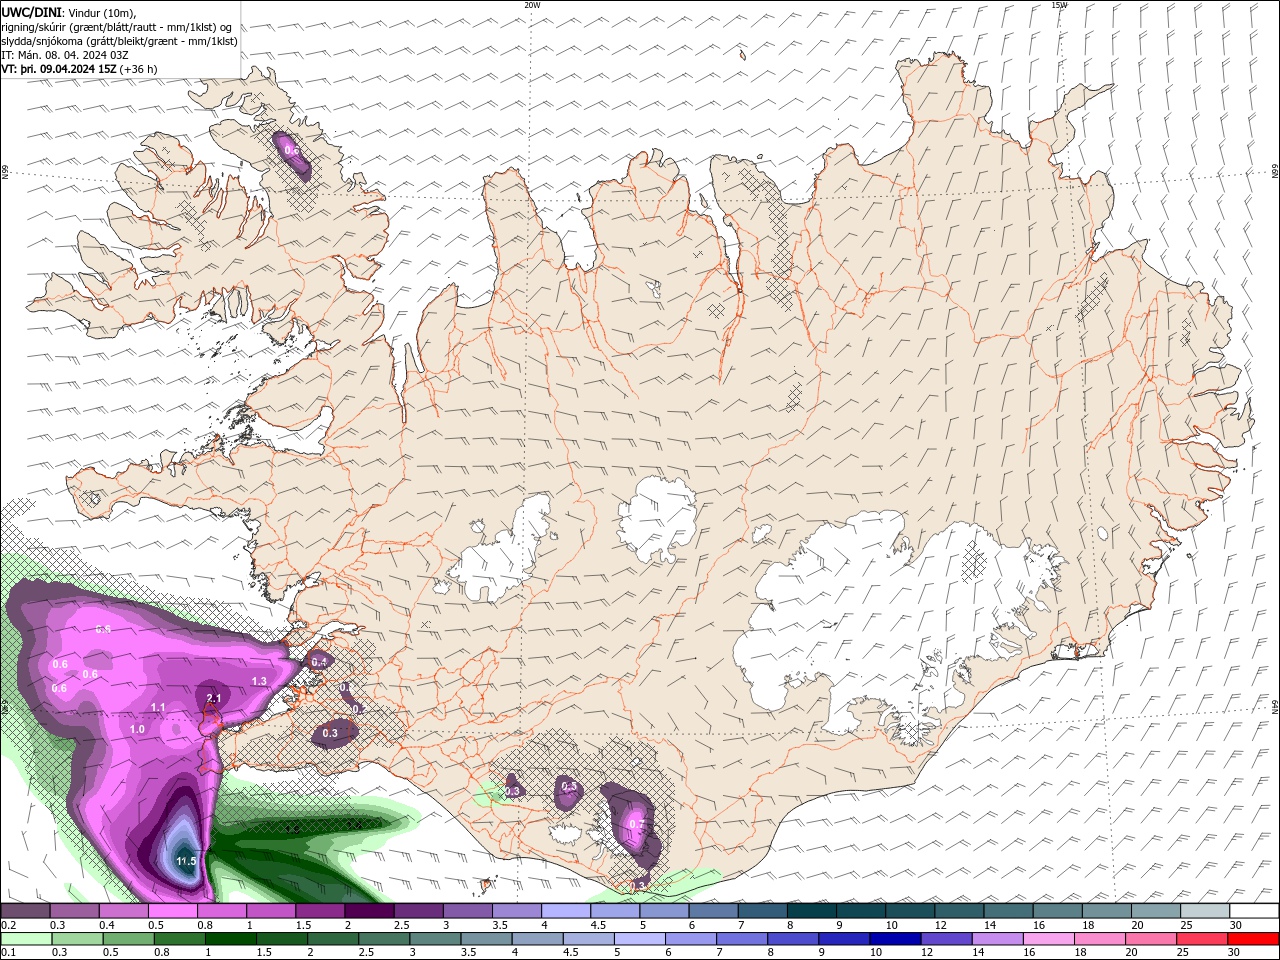This screenshot has height=960, width=1280.
Task: Select the pale grey 25 swatch in upper legend
Action: (x=1205, y=911)
